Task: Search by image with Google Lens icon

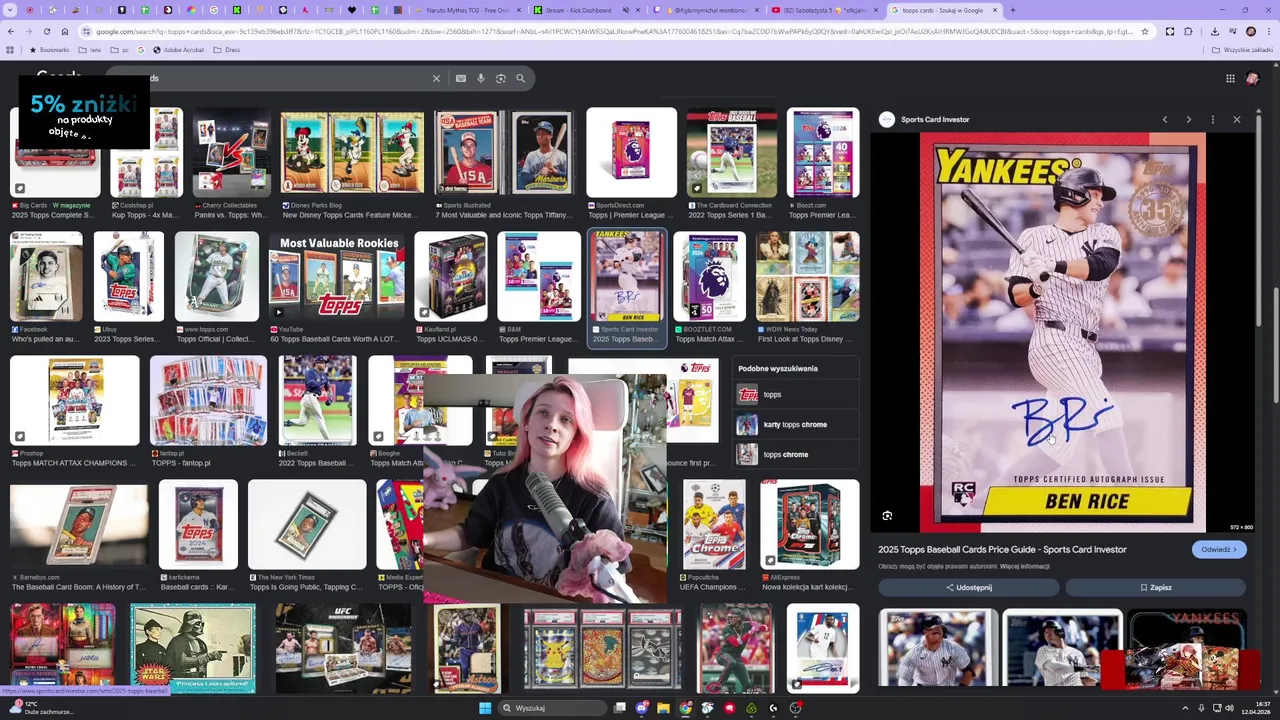Action: (x=501, y=78)
